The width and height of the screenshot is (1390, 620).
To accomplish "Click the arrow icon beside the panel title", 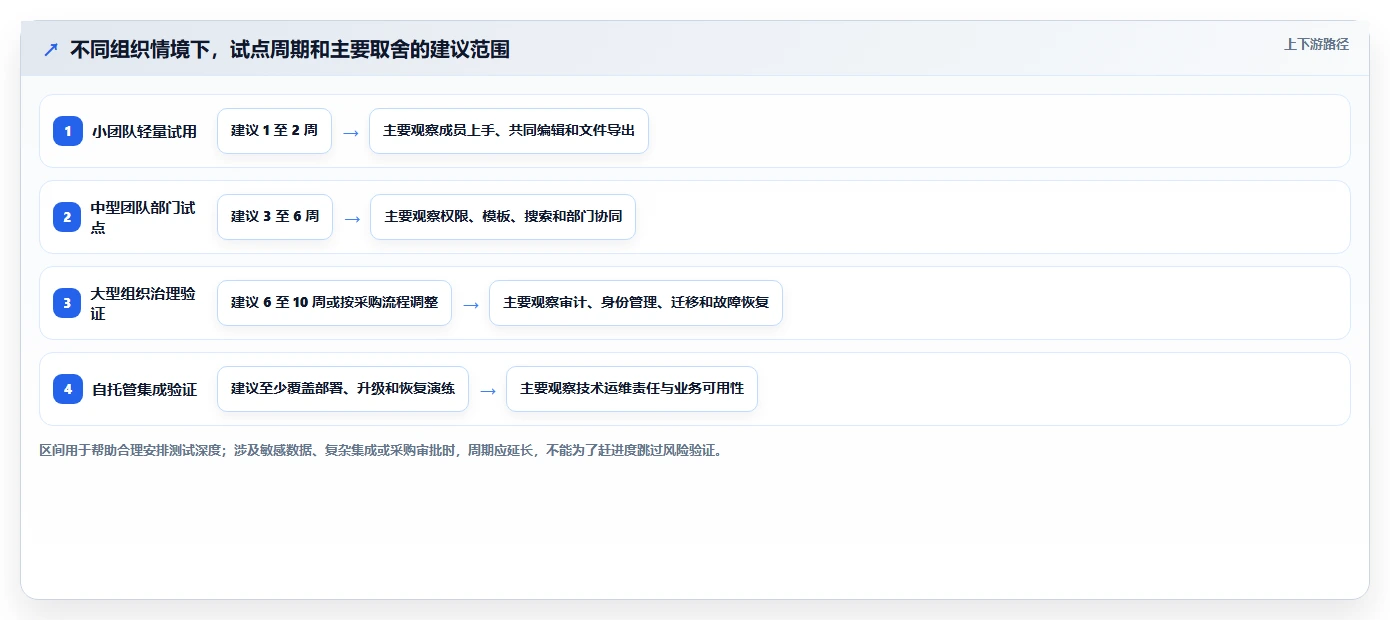I will click(x=51, y=49).
